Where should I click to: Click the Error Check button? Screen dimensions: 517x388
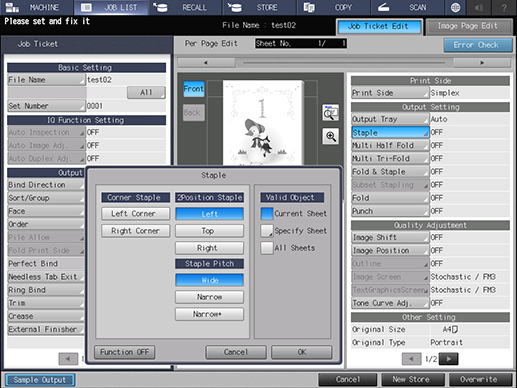[478, 45]
